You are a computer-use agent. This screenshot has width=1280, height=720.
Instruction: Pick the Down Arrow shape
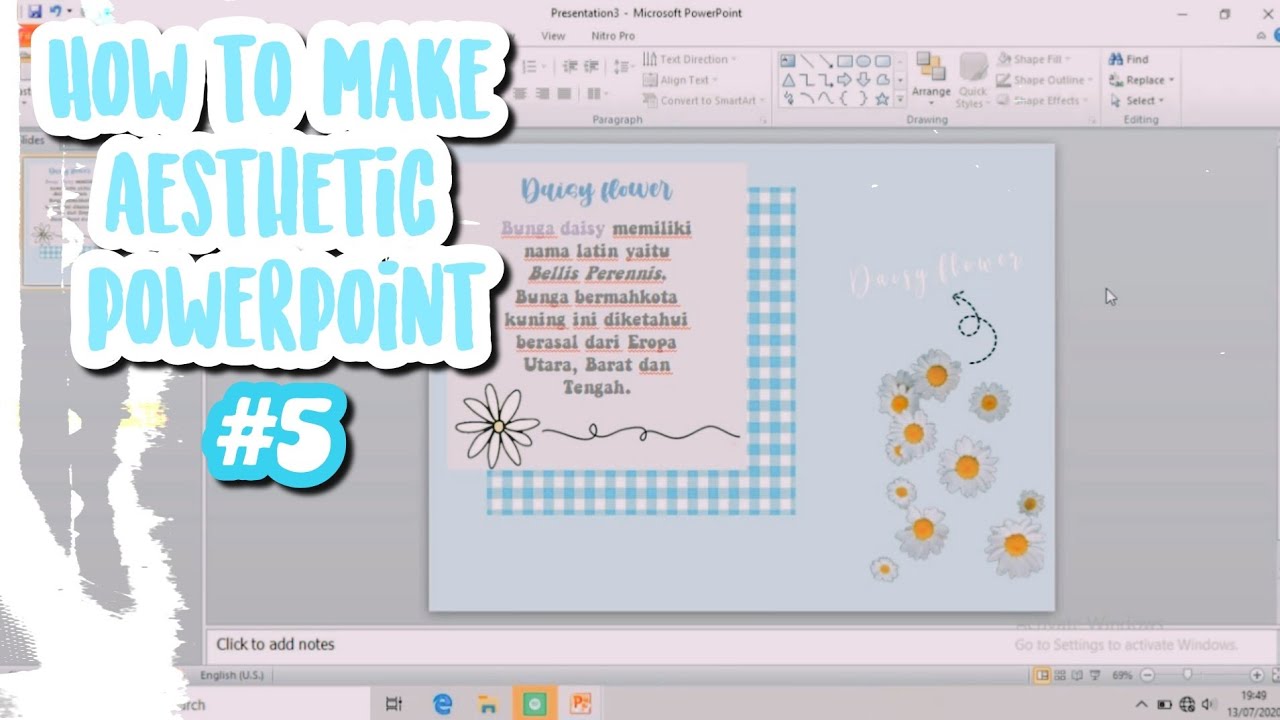[864, 79]
